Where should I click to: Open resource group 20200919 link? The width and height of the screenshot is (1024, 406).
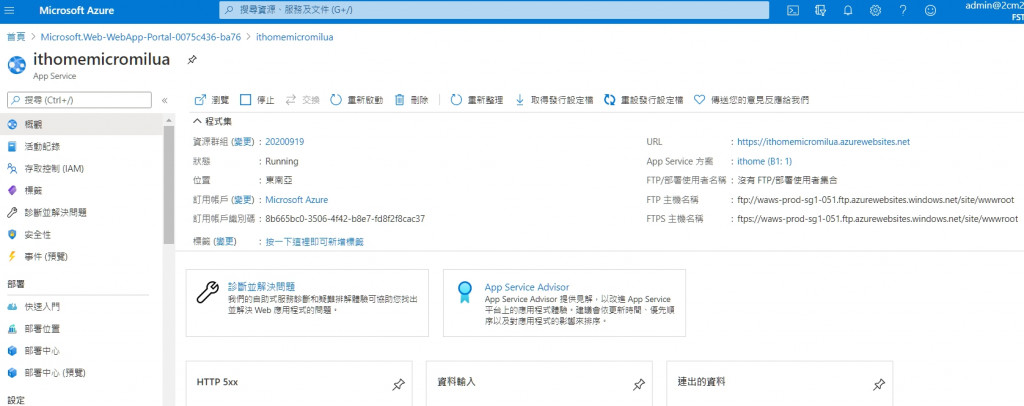coord(285,142)
